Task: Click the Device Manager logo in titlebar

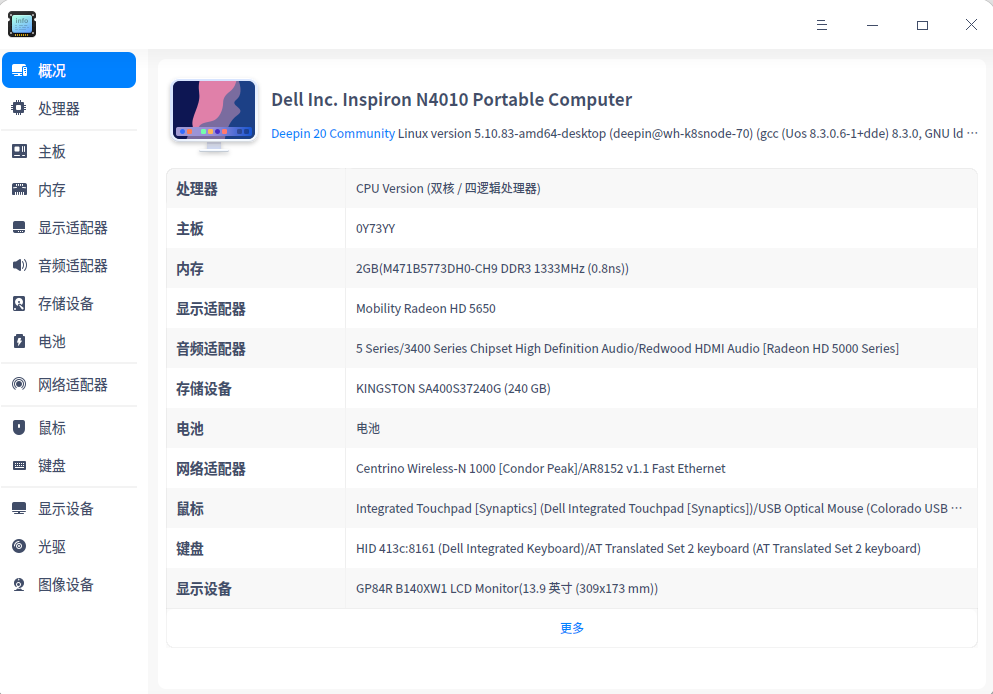Action: (x=22, y=24)
